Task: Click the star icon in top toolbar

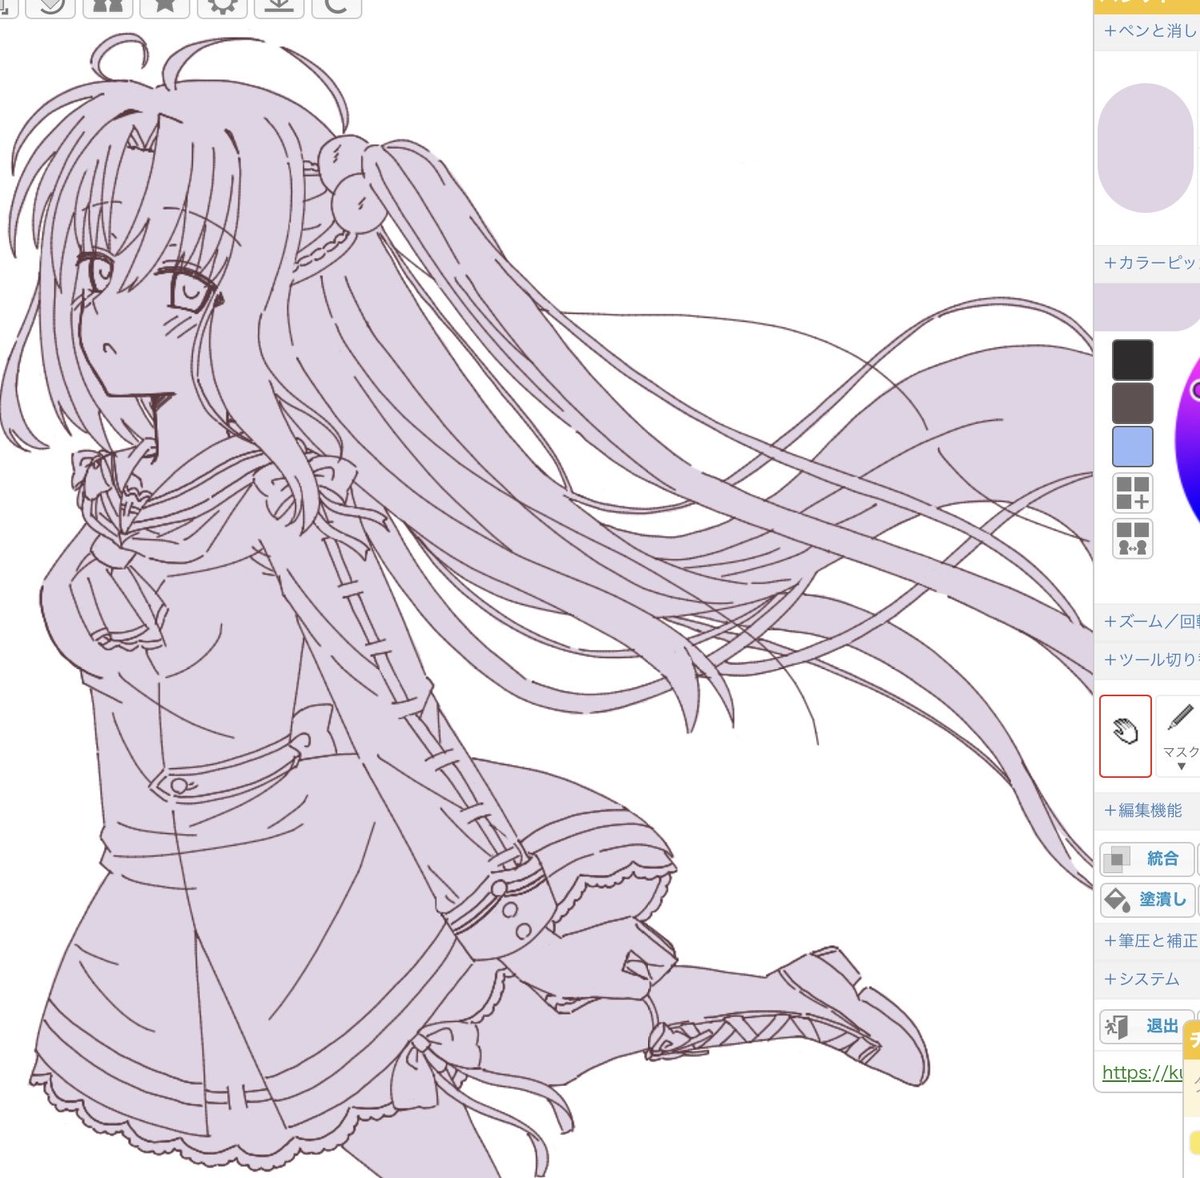Action: 165,6
